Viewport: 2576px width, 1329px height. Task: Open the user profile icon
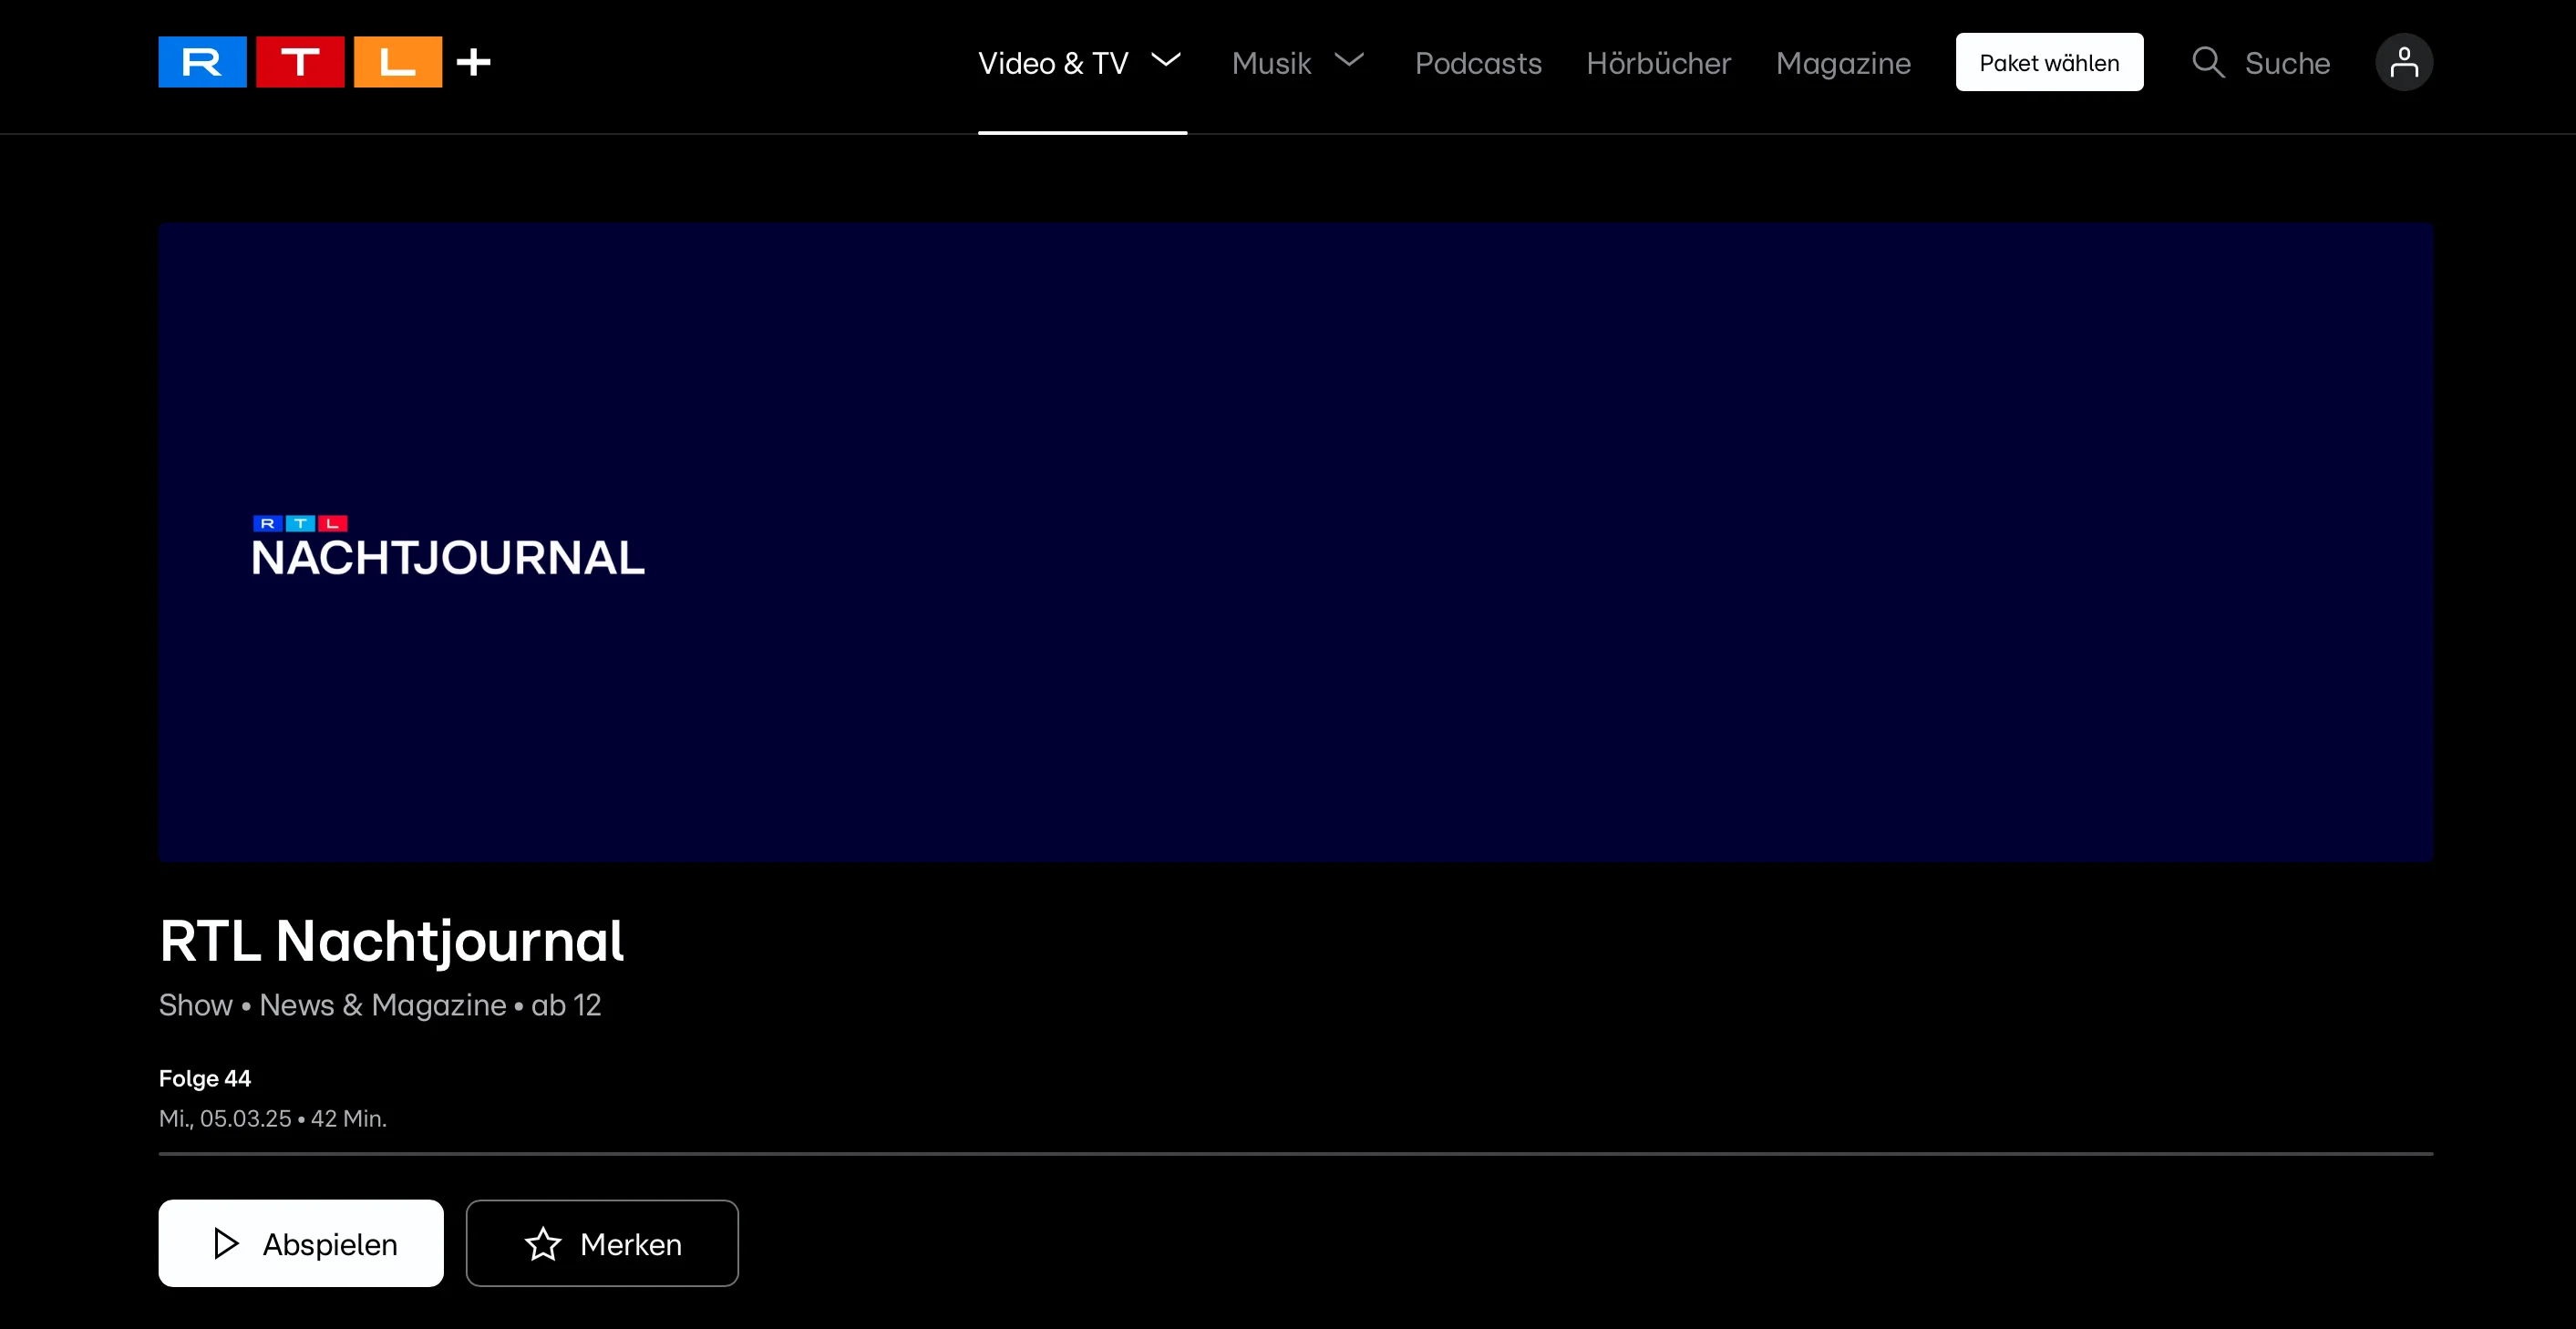click(2403, 62)
